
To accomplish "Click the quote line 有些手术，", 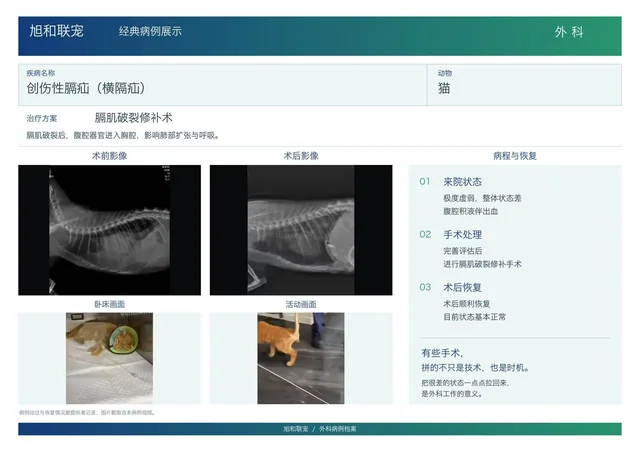I will click(442, 353).
